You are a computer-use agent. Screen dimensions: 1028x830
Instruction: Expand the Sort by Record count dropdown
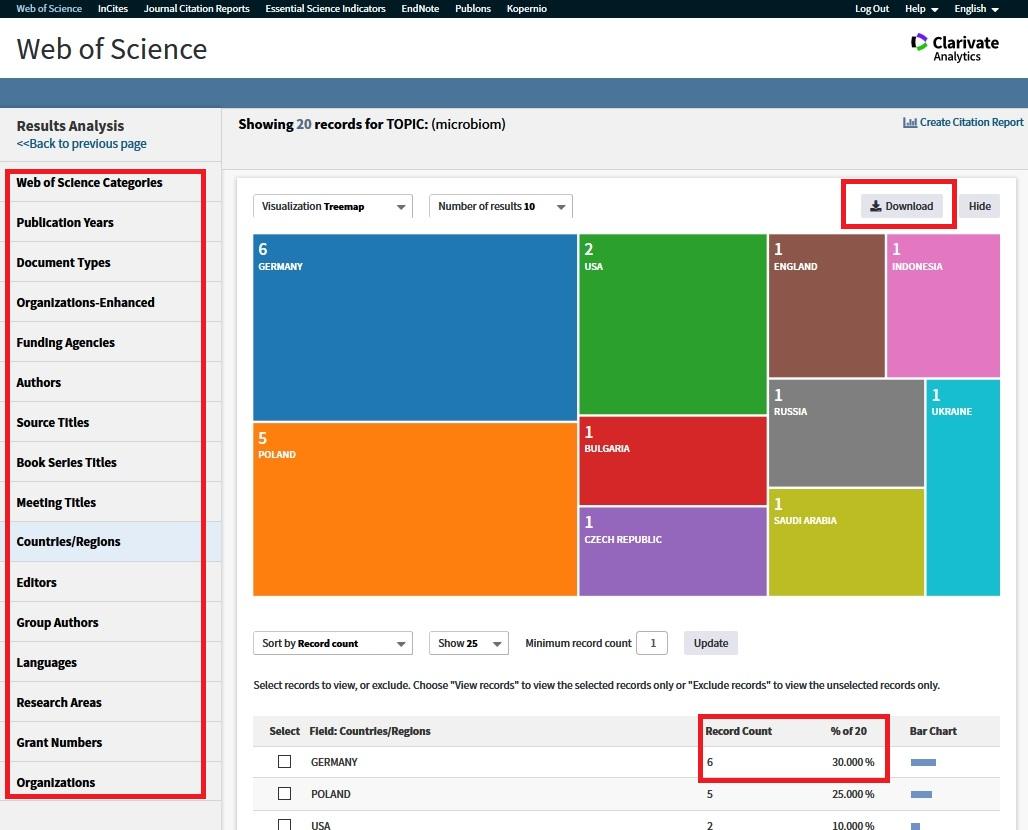(332, 643)
